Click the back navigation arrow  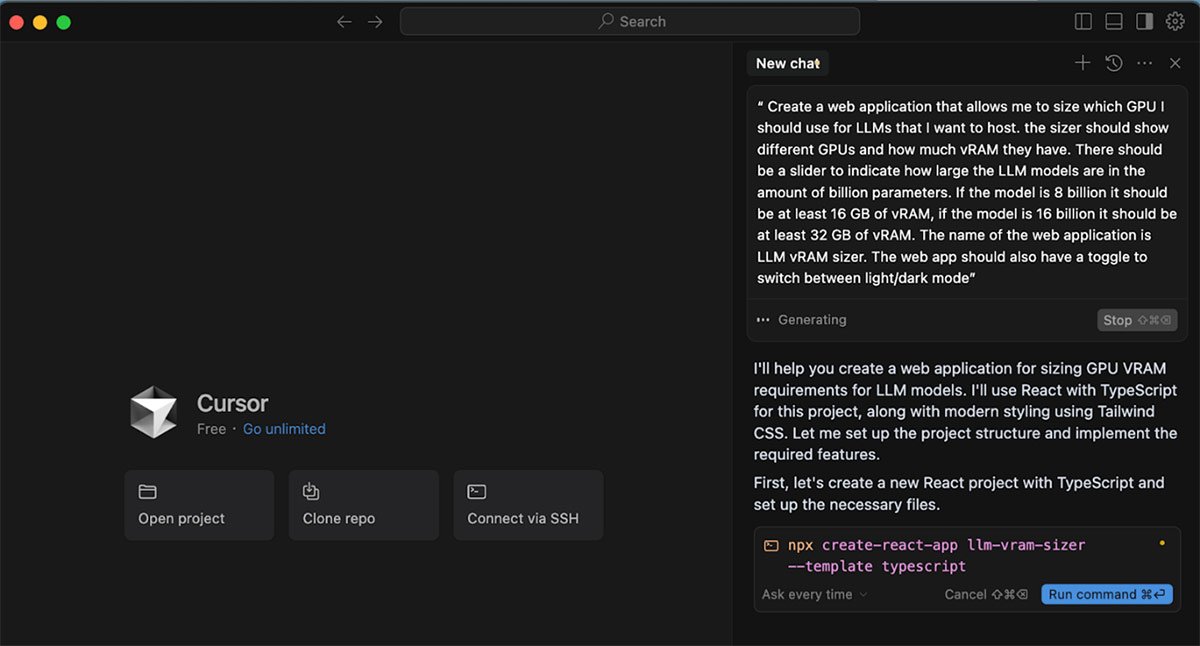[x=344, y=21]
